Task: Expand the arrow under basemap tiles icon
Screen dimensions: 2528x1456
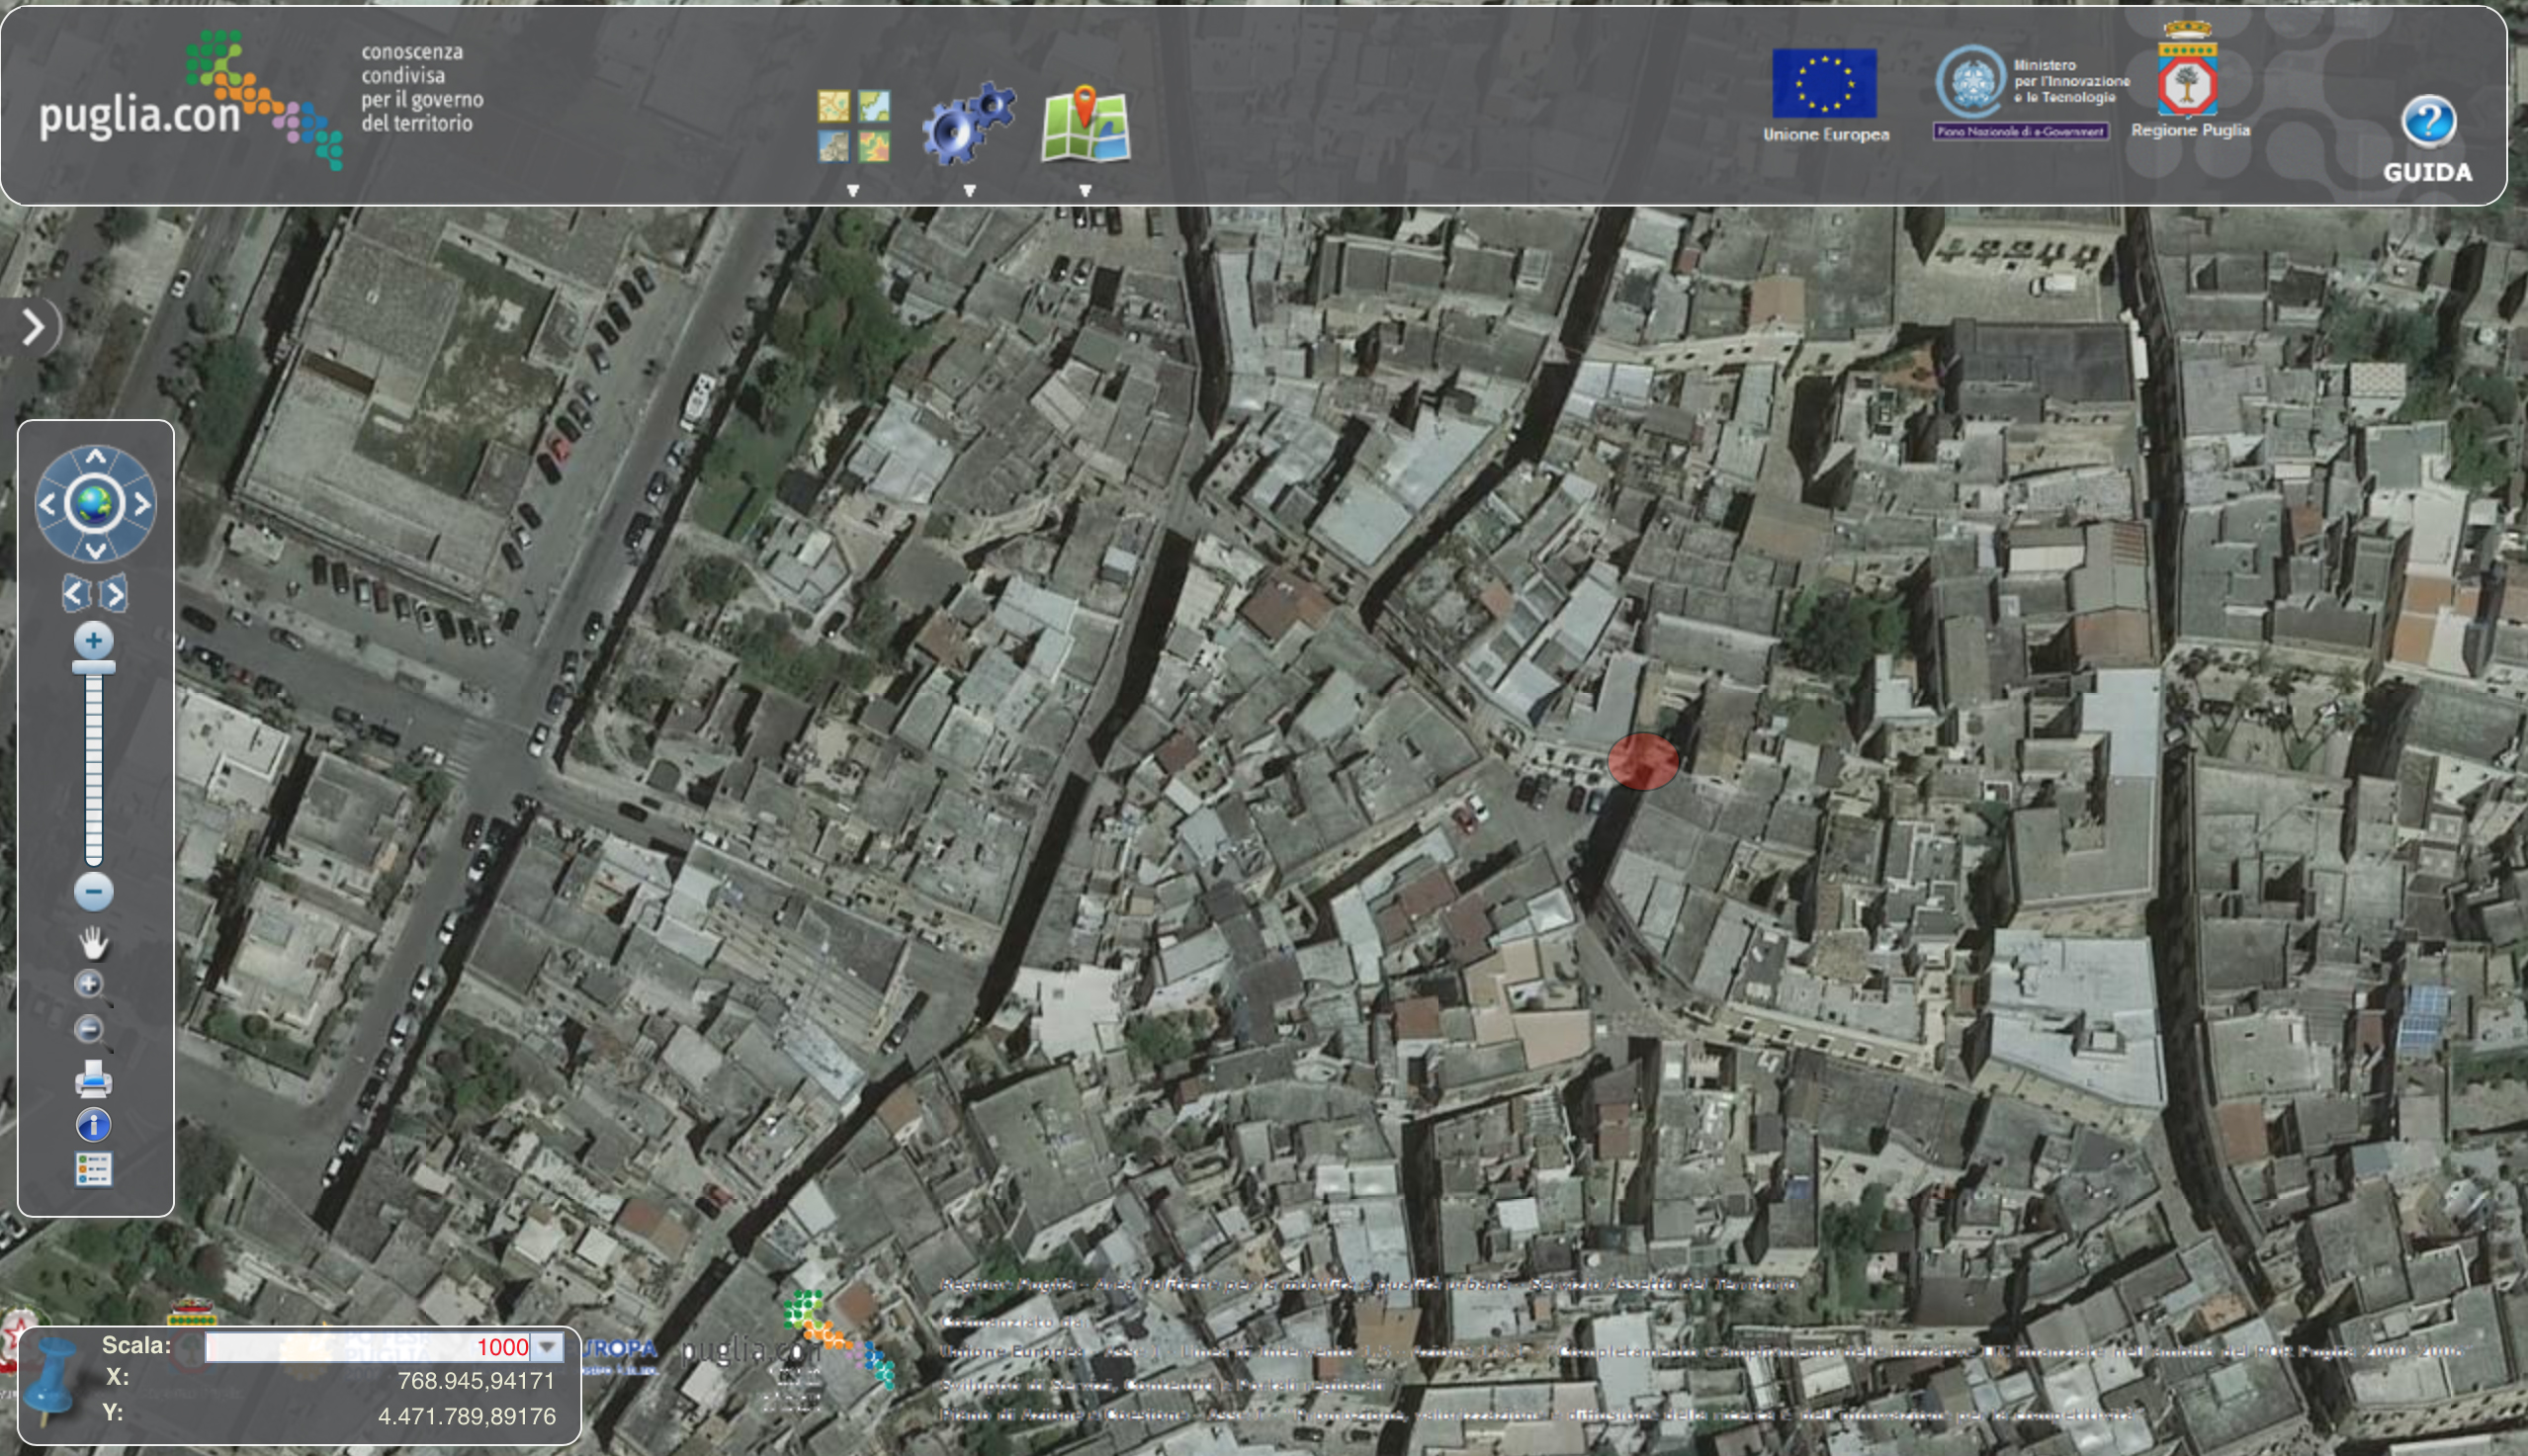Action: click(853, 190)
